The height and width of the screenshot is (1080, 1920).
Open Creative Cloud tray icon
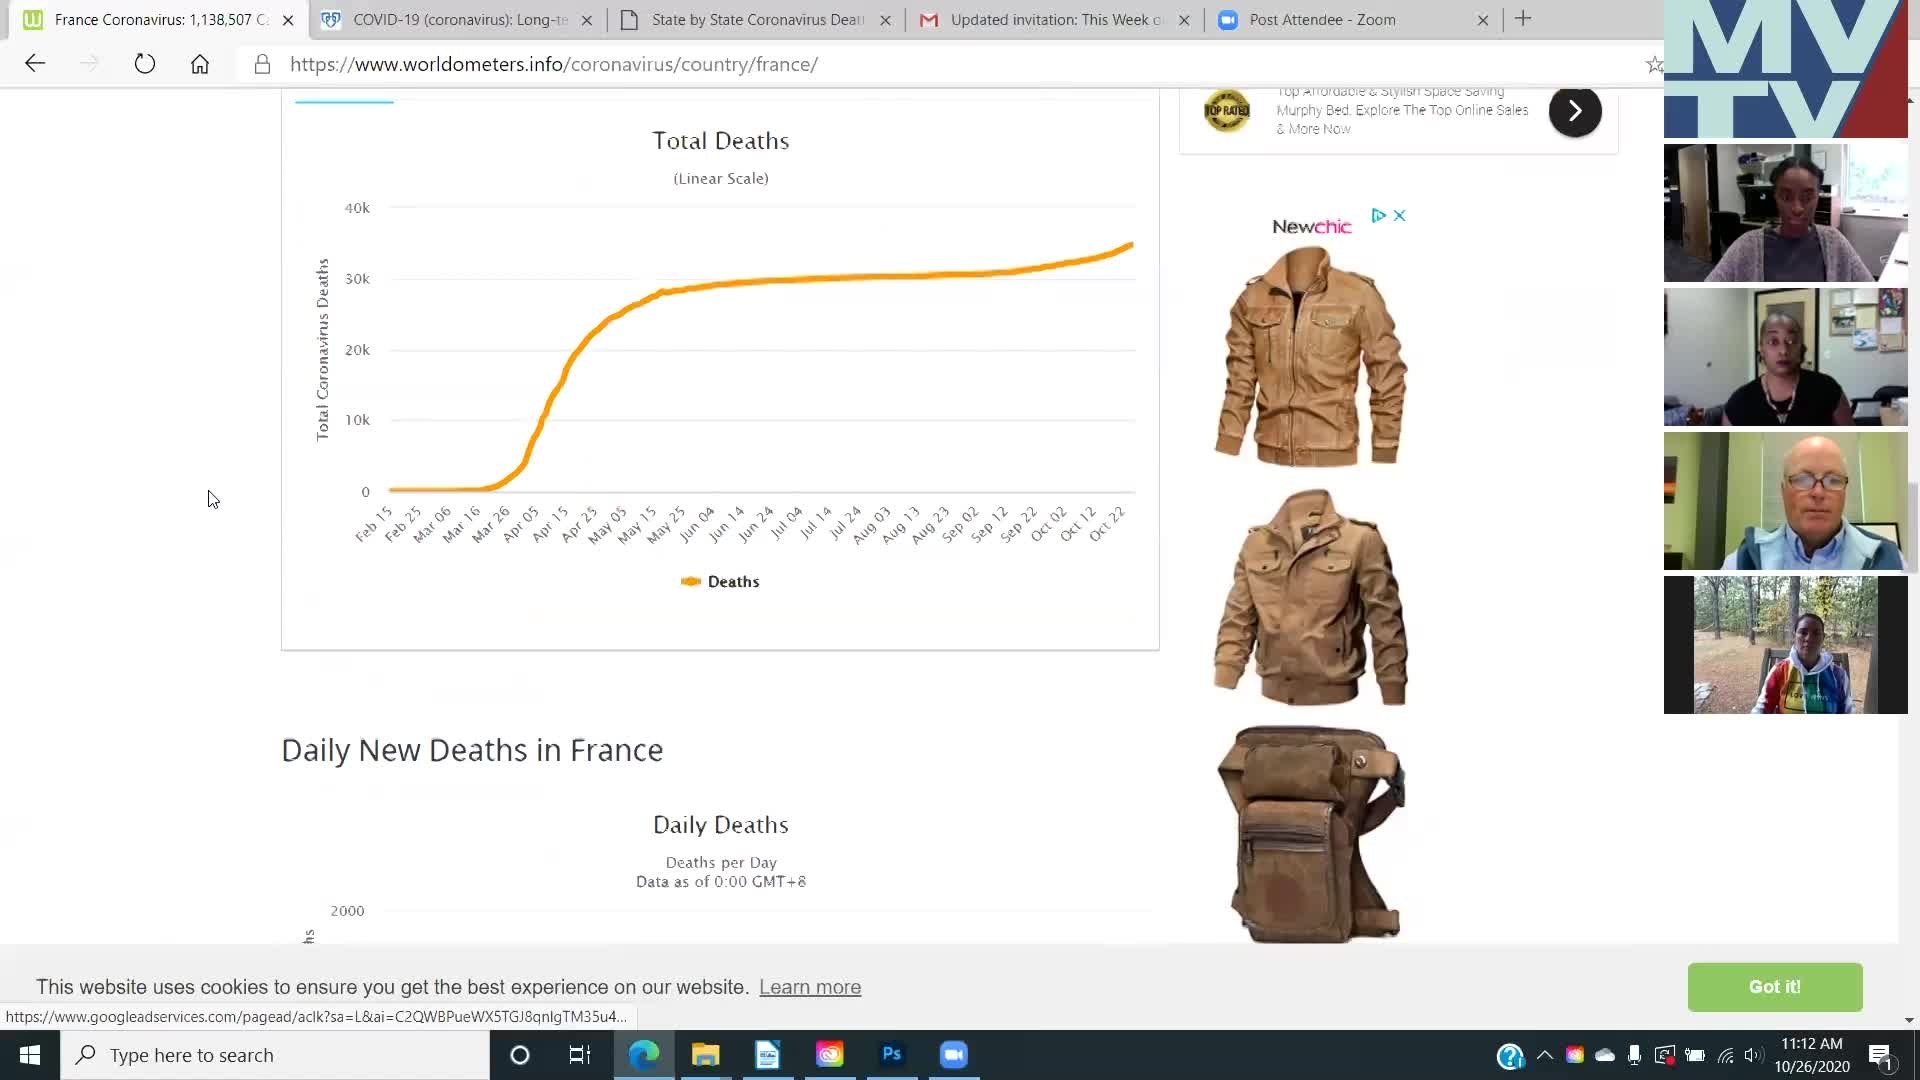point(1575,1055)
